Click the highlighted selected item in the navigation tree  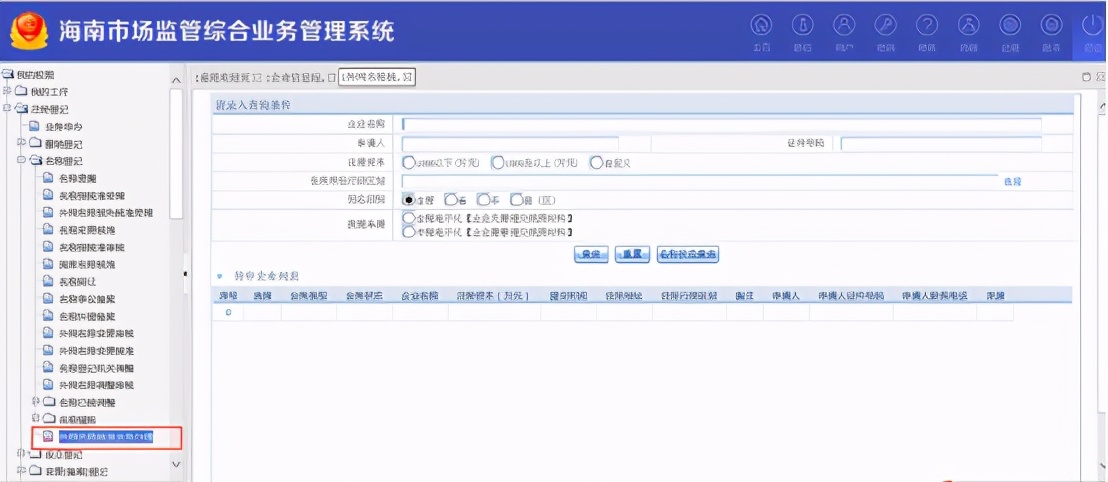[x=105, y=437]
